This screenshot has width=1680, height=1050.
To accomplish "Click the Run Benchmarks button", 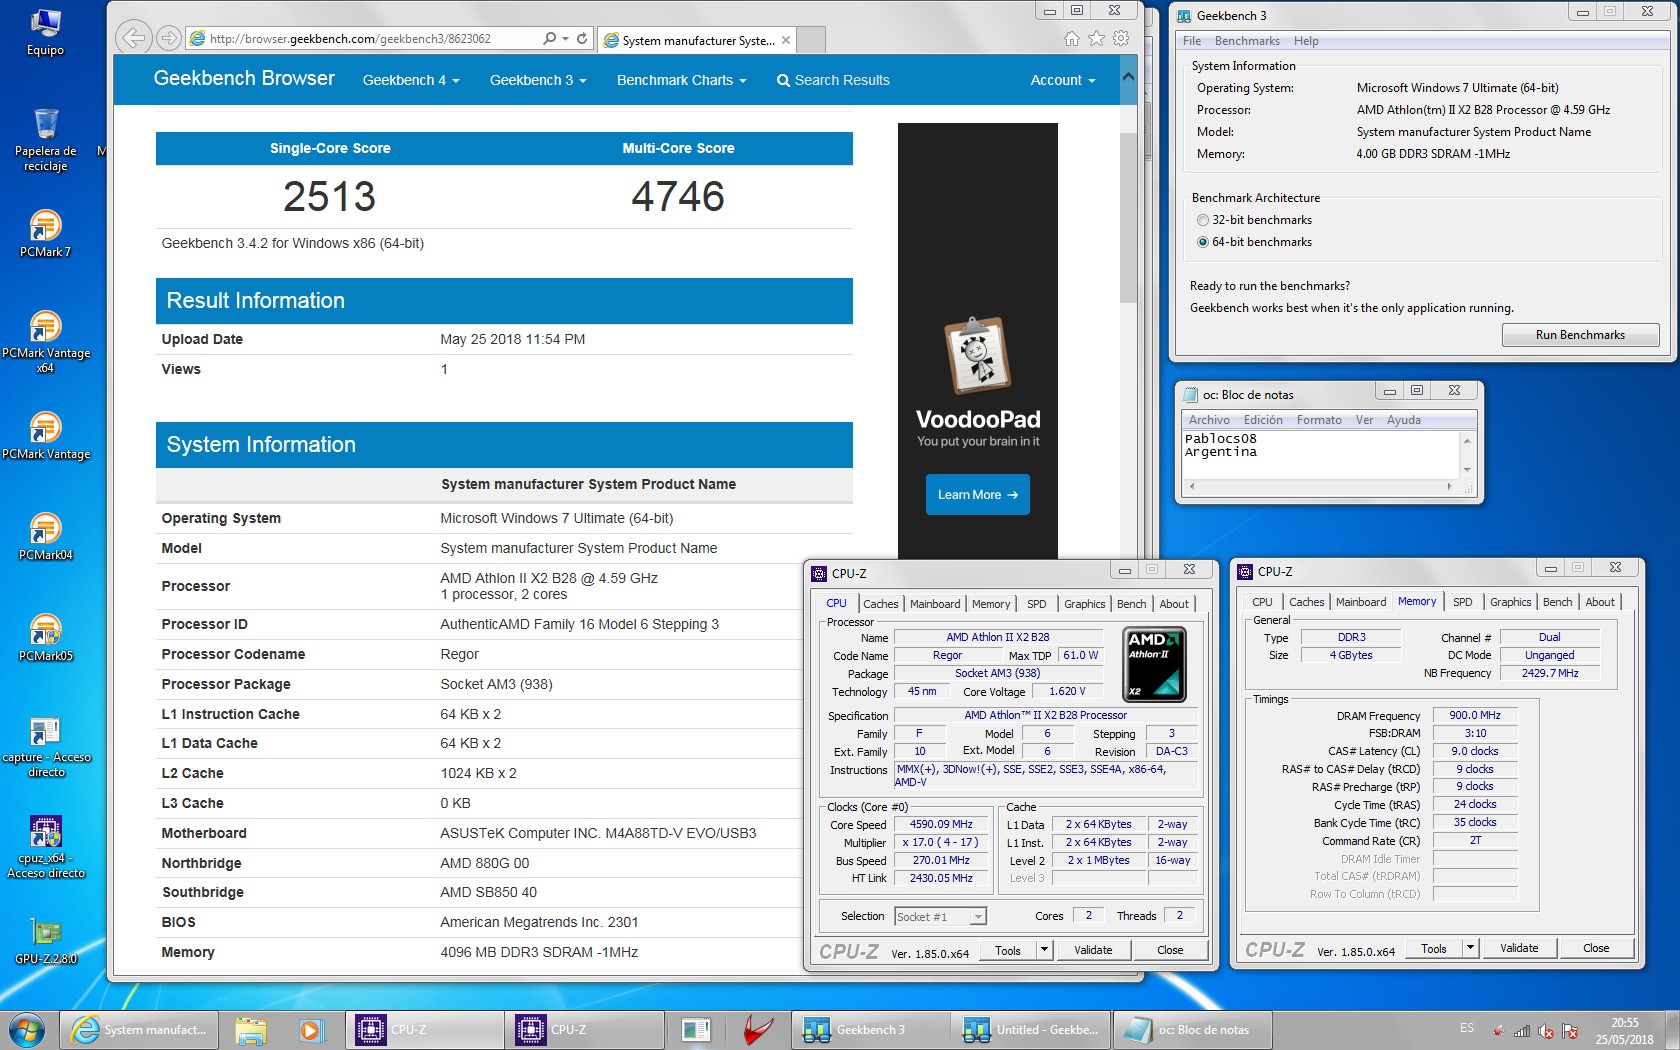I will coord(1580,335).
